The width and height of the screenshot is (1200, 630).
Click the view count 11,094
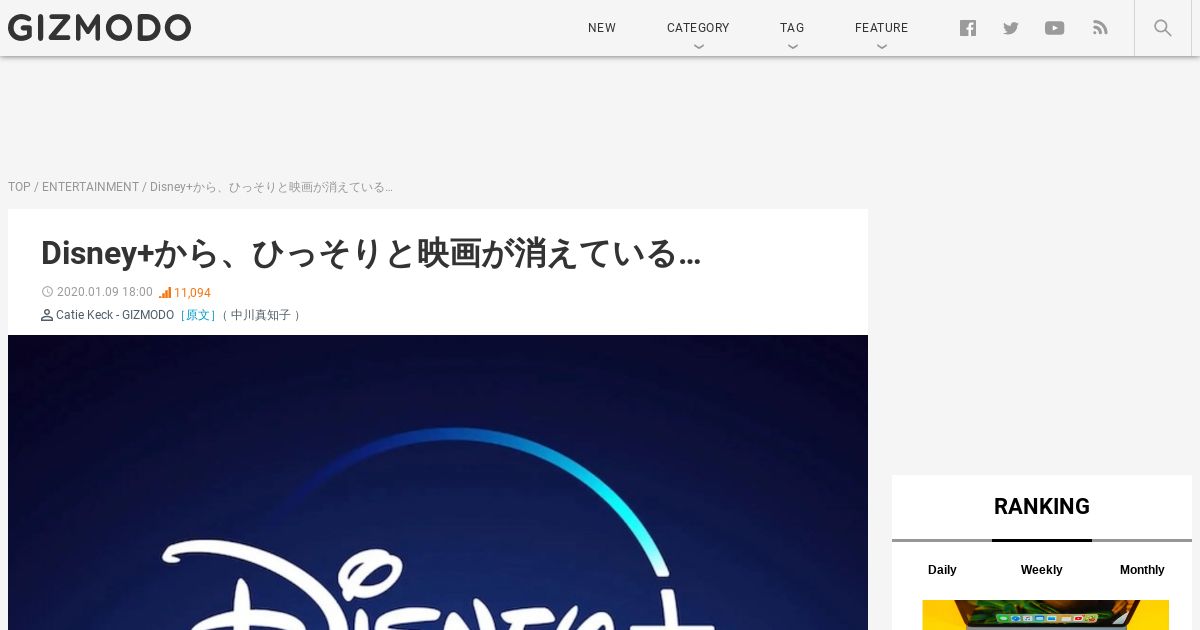[x=192, y=293]
